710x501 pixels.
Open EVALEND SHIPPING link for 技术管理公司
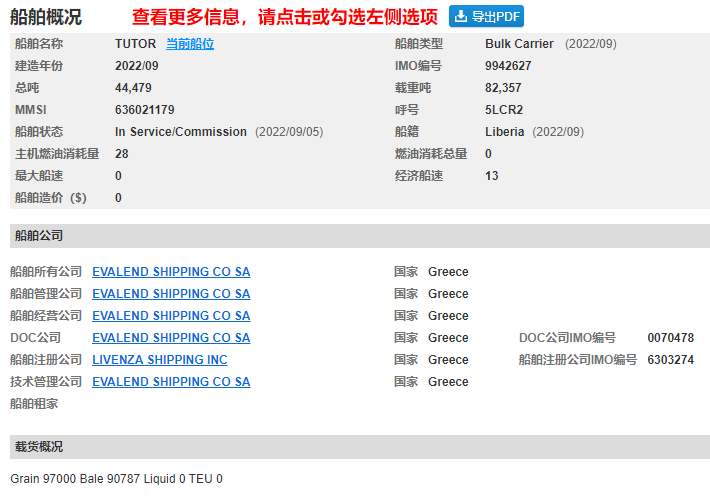(x=171, y=382)
